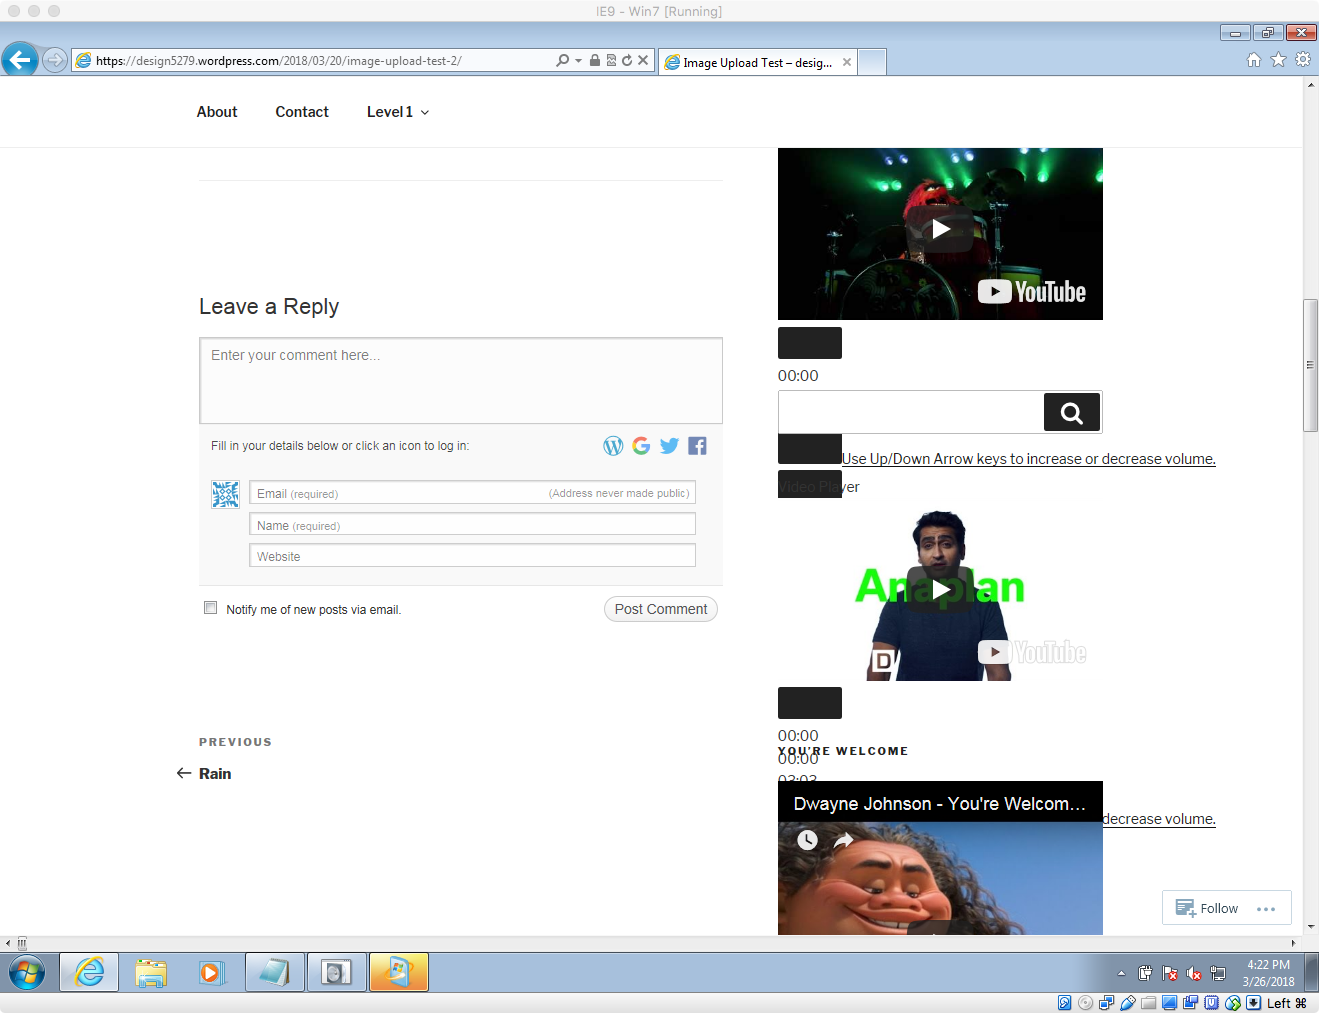Screen dimensions: 1319x1013
Task: Click the Gravatar avatar image beside Email
Action: (225, 494)
